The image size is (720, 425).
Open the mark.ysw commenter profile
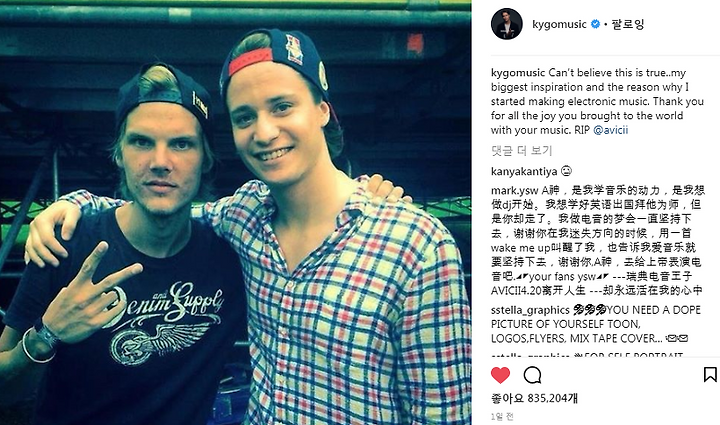pos(514,190)
